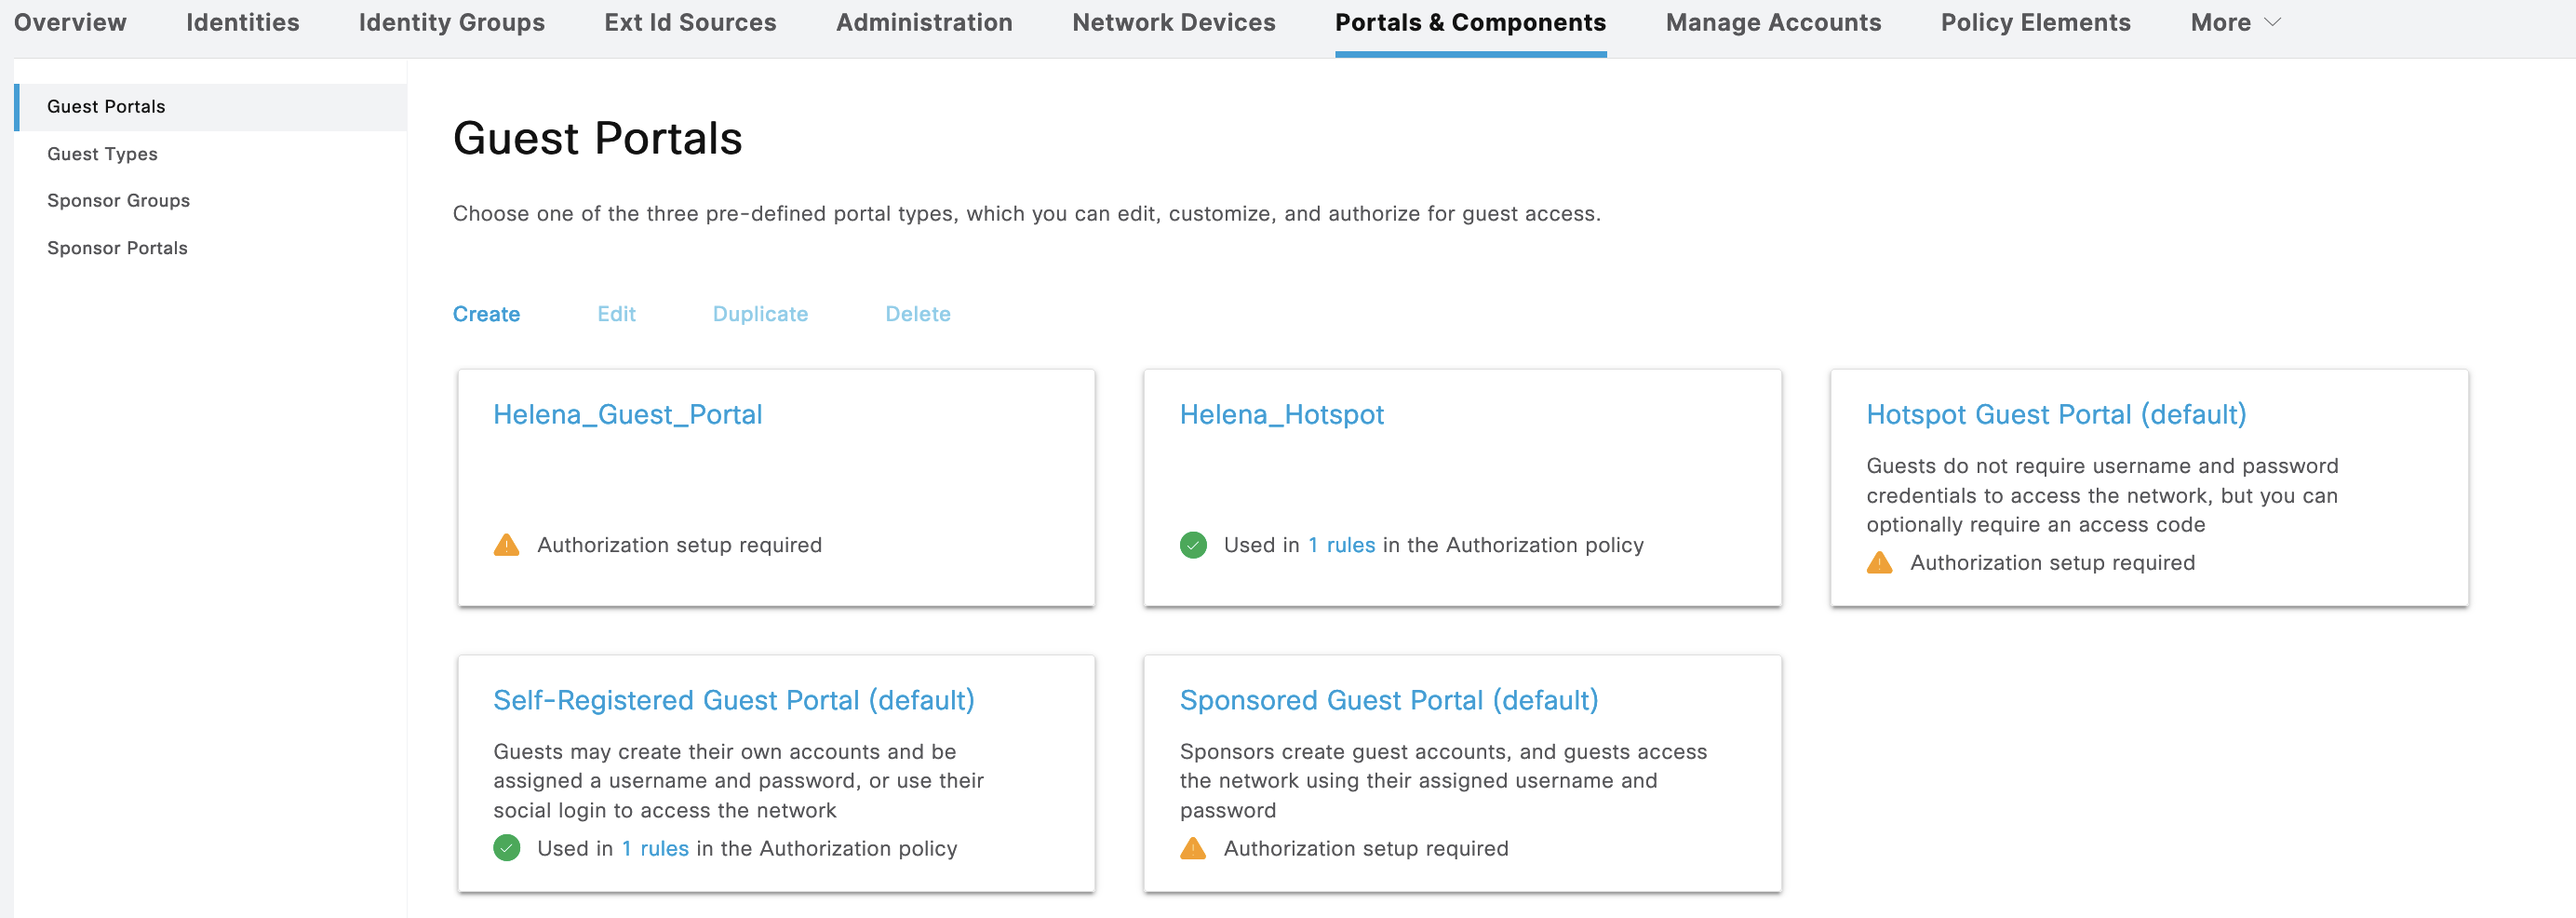2576x918 pixels.
Task: Click warning icon on Hotspot Guest Portal card
Action: pyautogui.click(x=1879, y=563)
